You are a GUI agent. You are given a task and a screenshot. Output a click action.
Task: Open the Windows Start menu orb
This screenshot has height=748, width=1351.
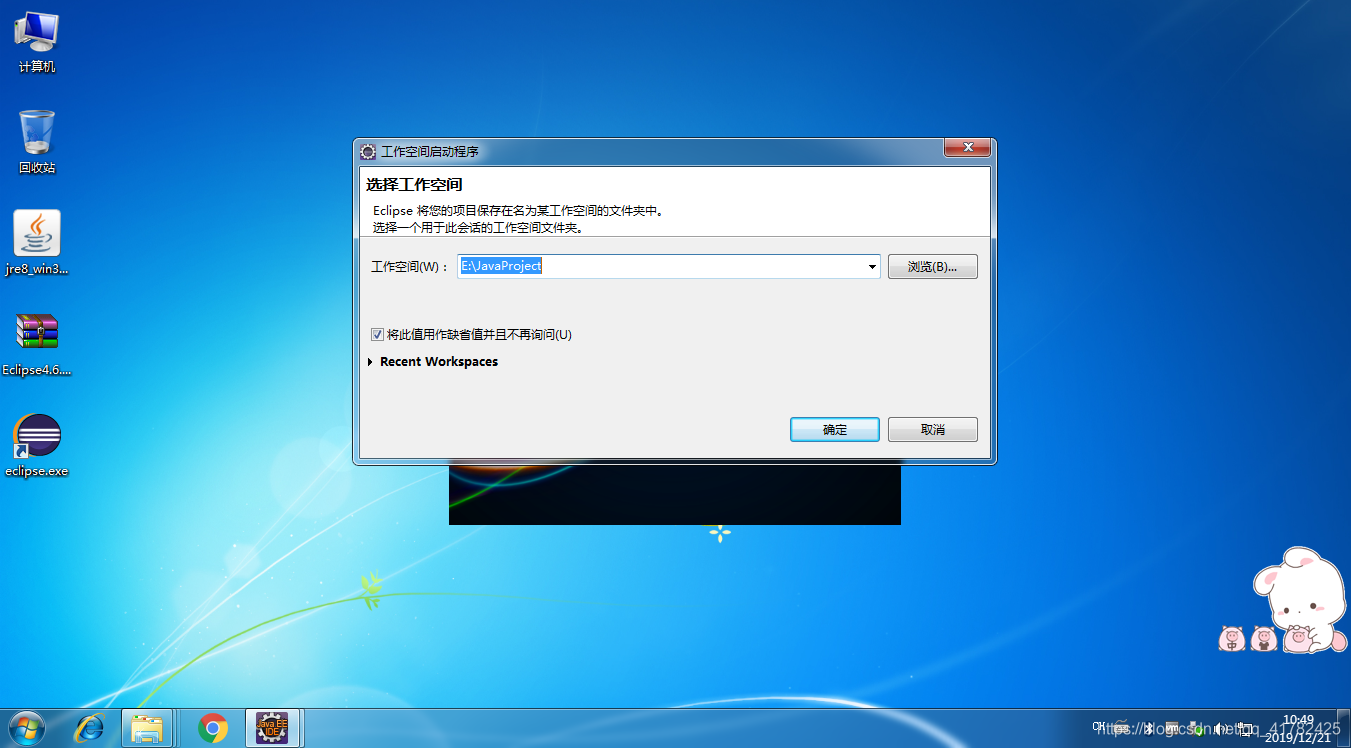27,728
